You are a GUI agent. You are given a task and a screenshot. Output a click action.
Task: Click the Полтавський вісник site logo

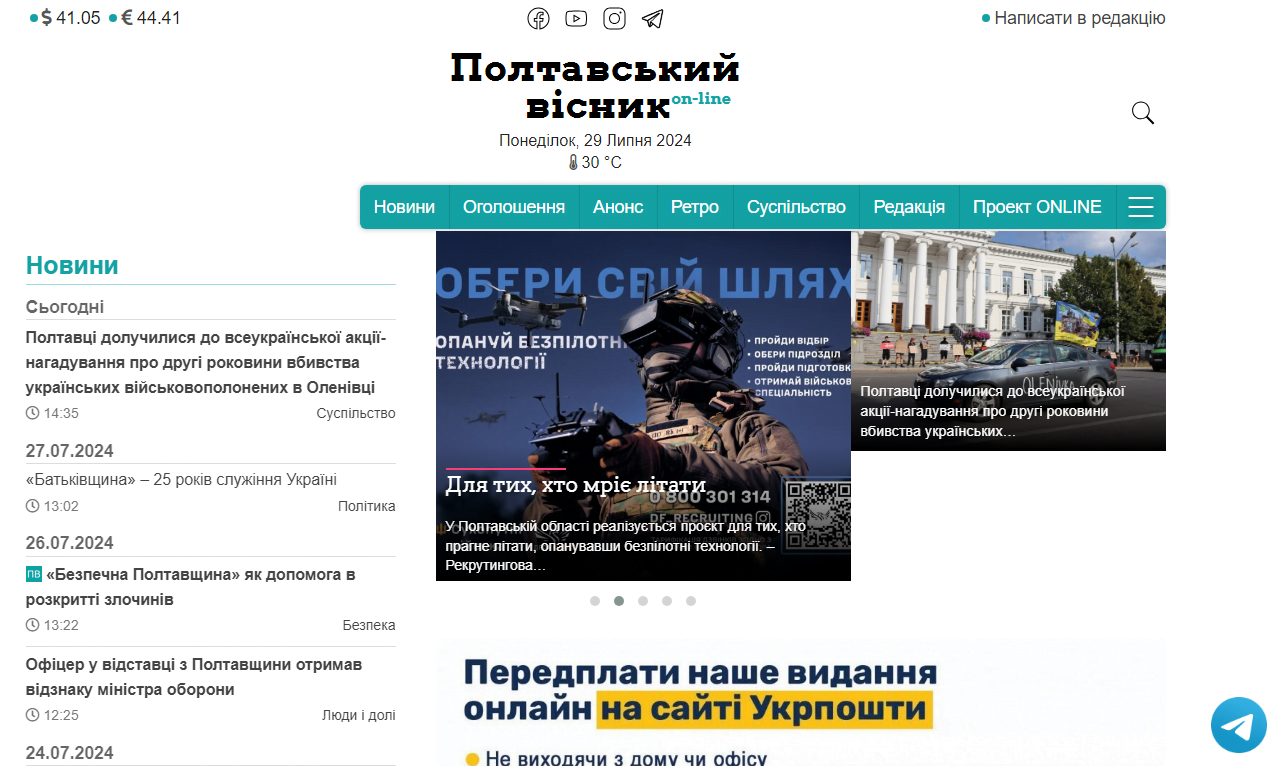click(595, 86)
